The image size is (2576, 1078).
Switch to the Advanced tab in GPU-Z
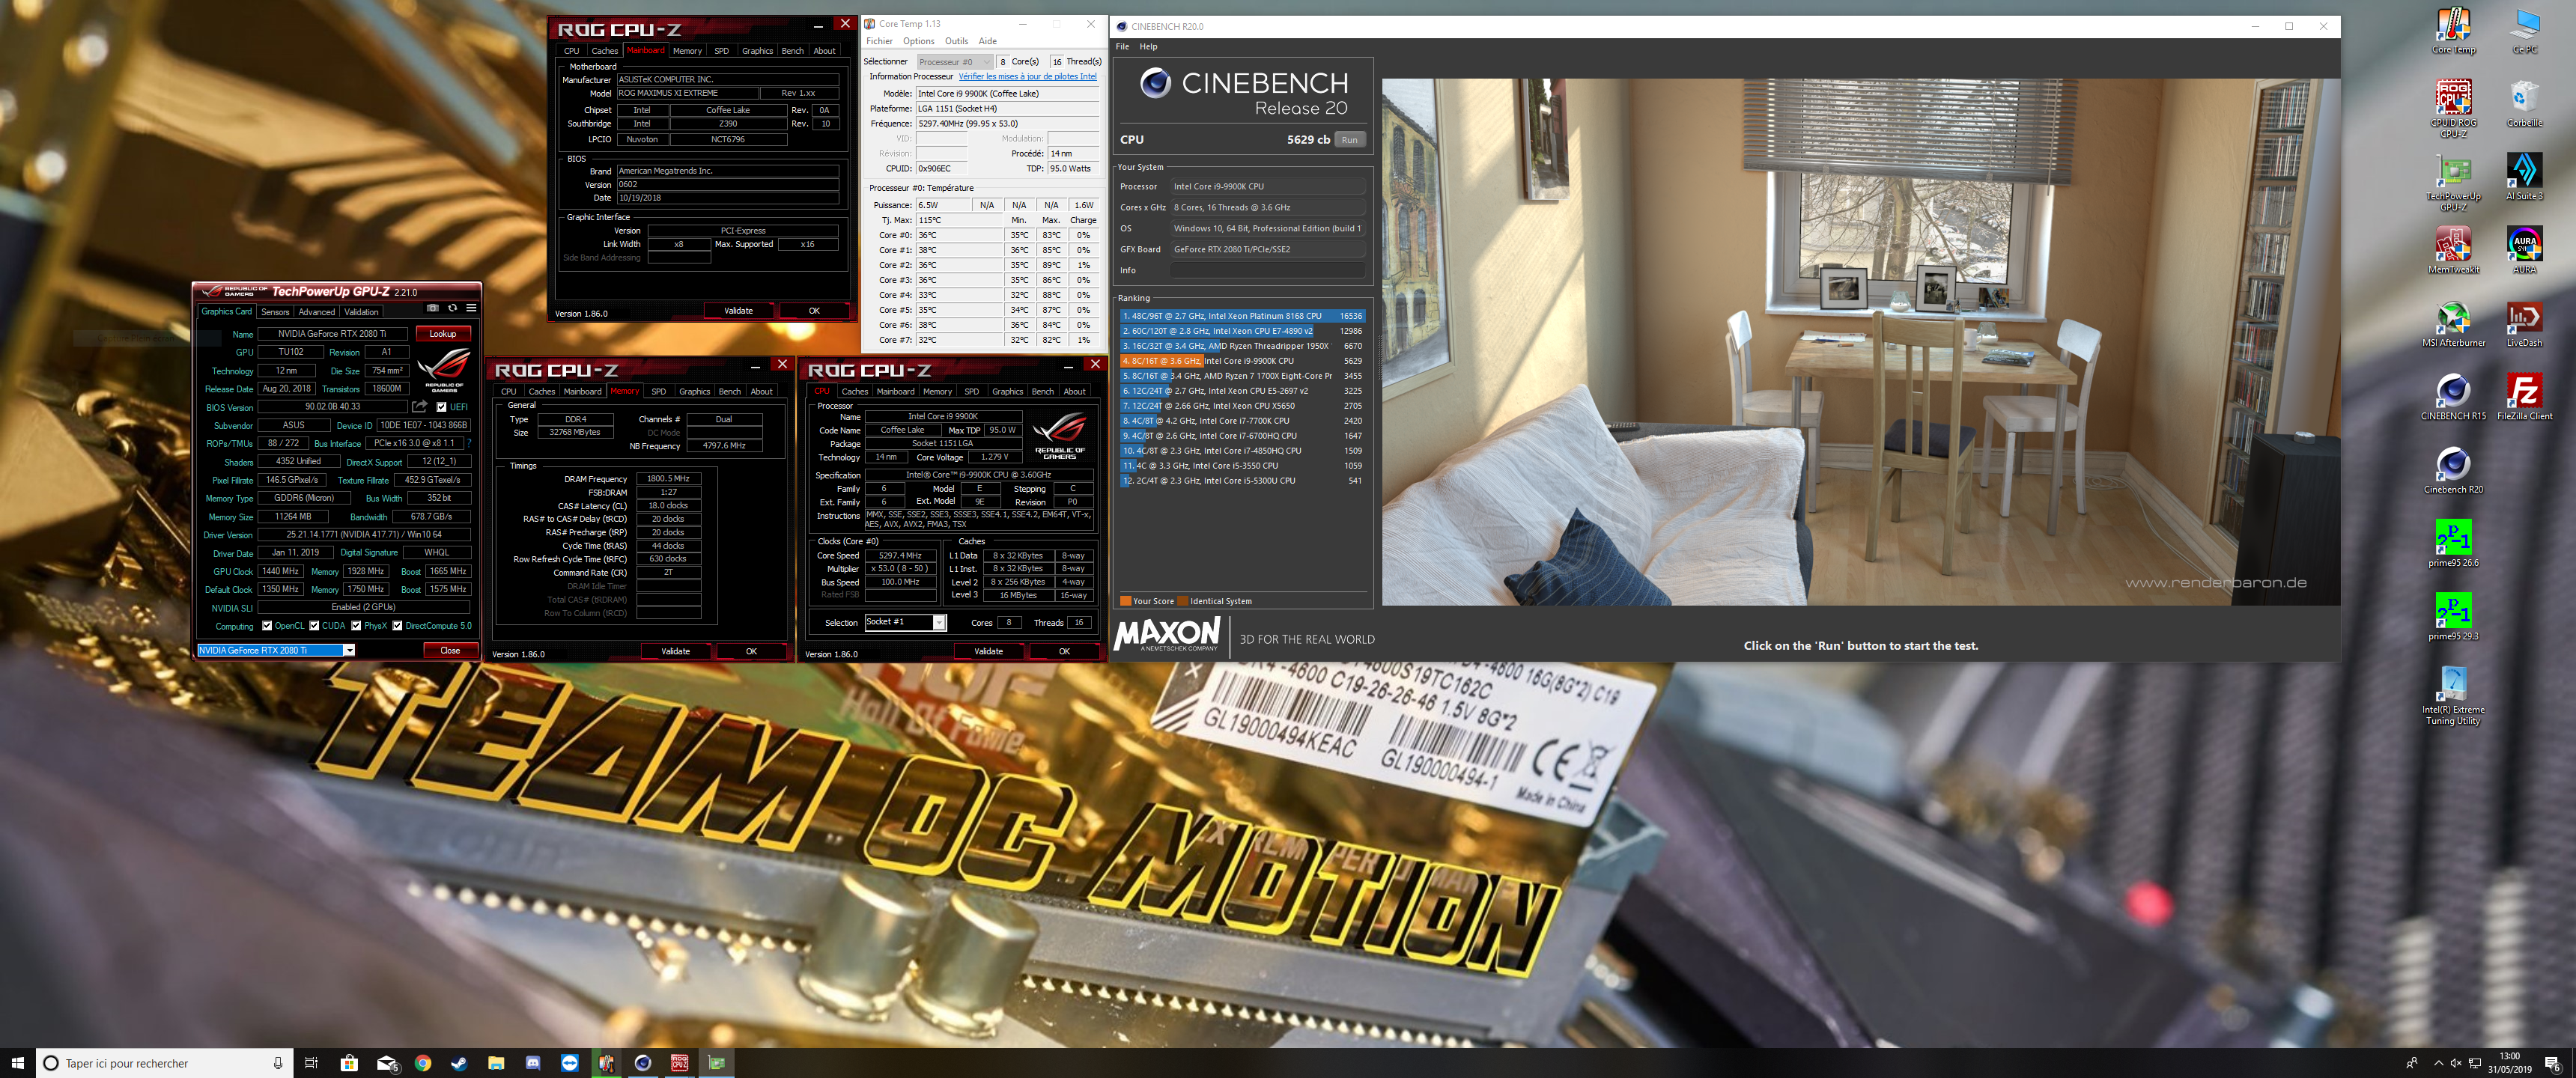[x=316, y=312]
